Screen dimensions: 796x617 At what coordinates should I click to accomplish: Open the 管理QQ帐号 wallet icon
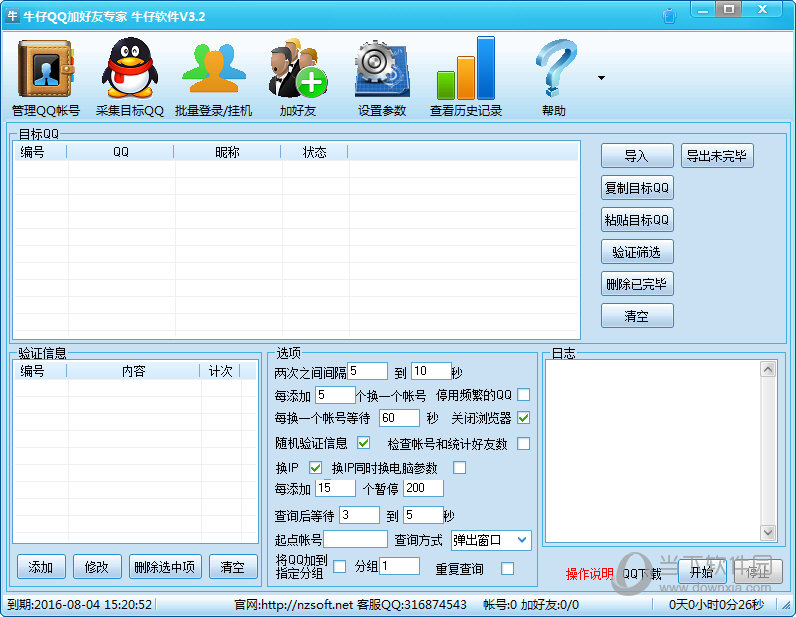[x=46, y=76]
